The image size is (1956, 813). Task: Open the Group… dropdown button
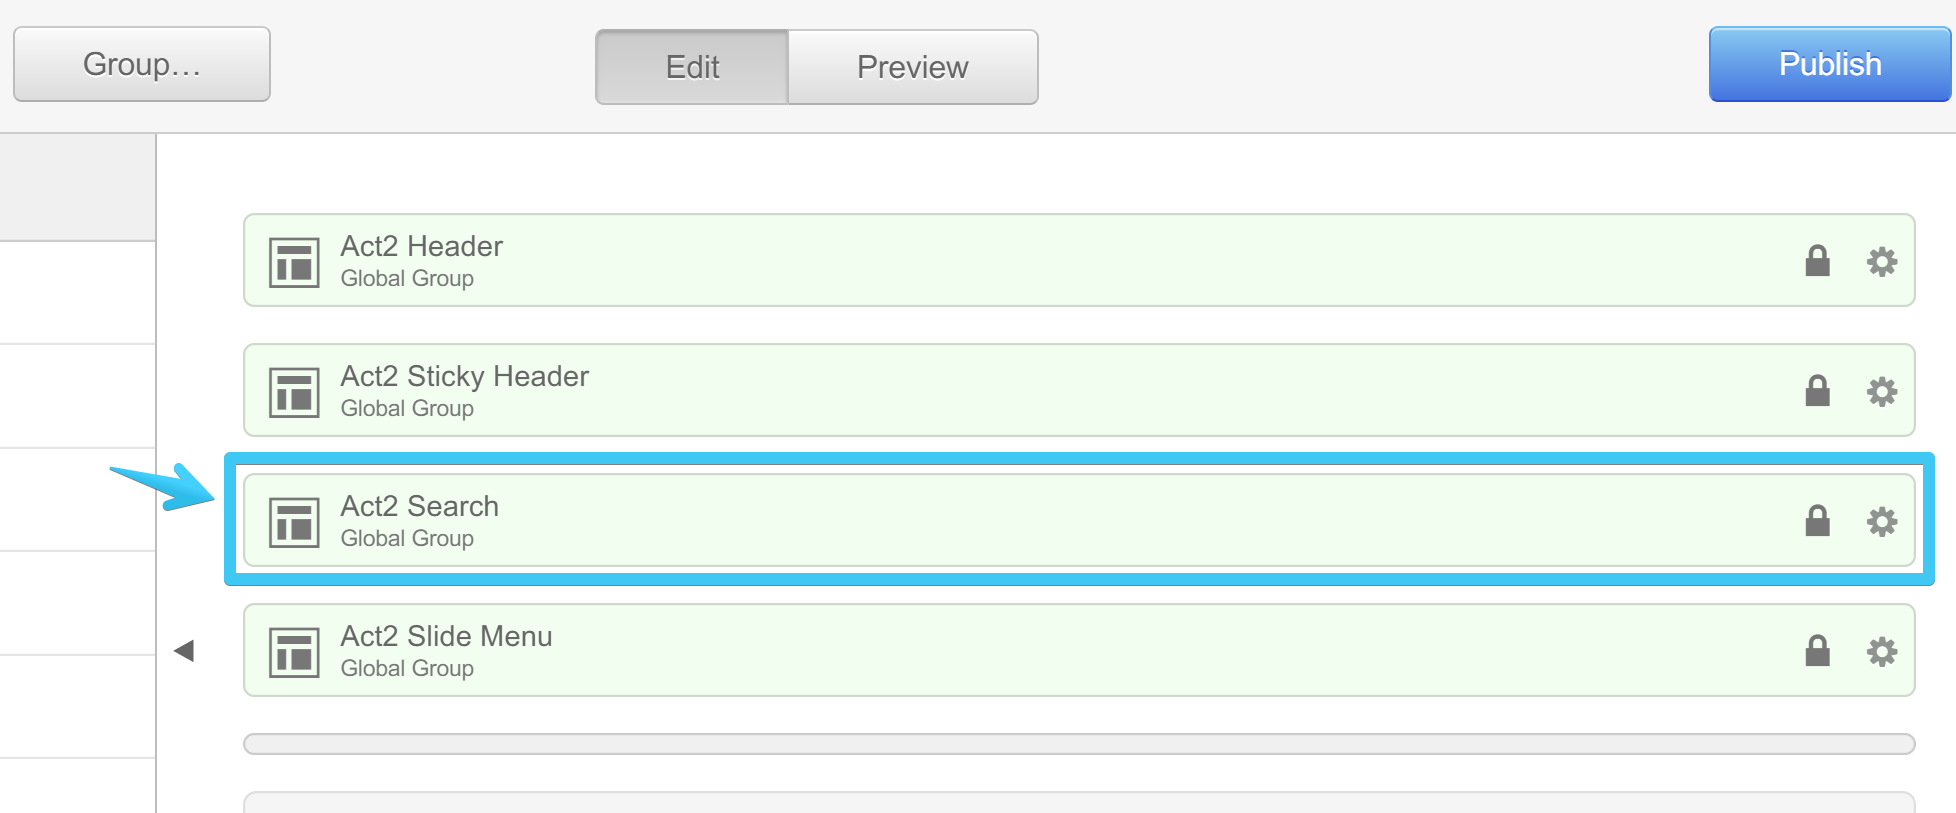click(142, 65)
